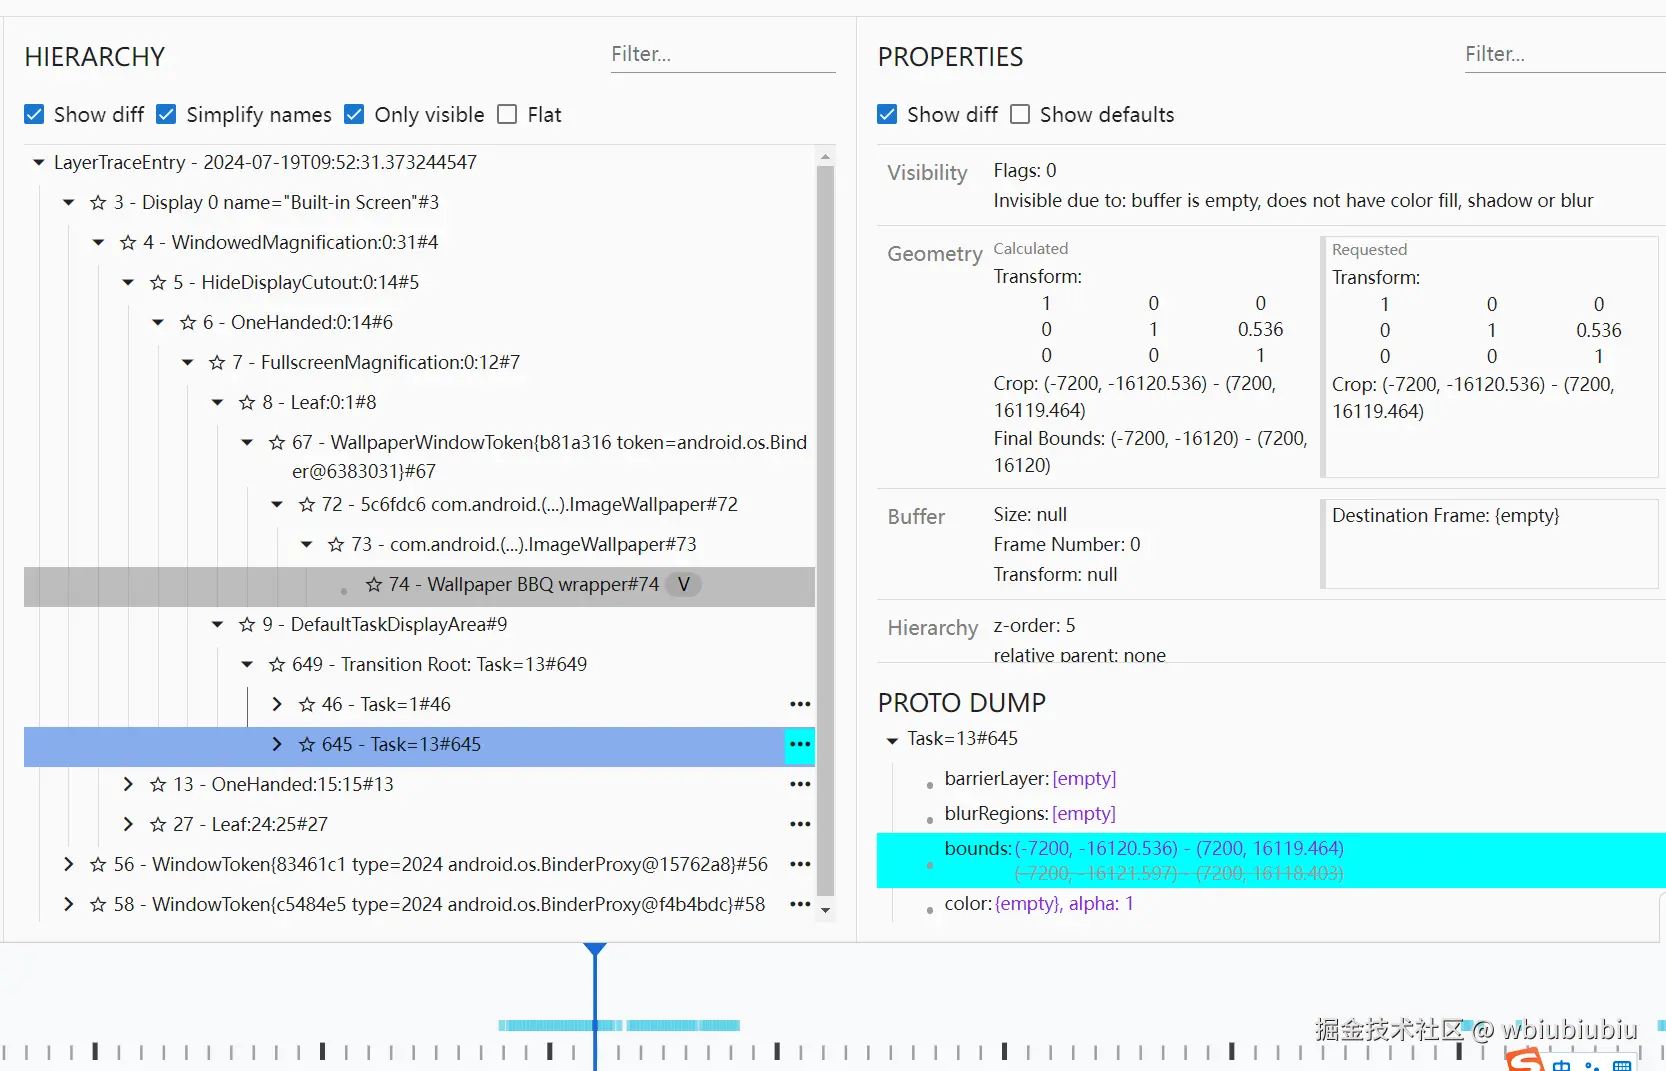This screenshot has height=1071, width=1666.
Task: Star the OneHanded:15:15#13 layer
Action: 158,785
